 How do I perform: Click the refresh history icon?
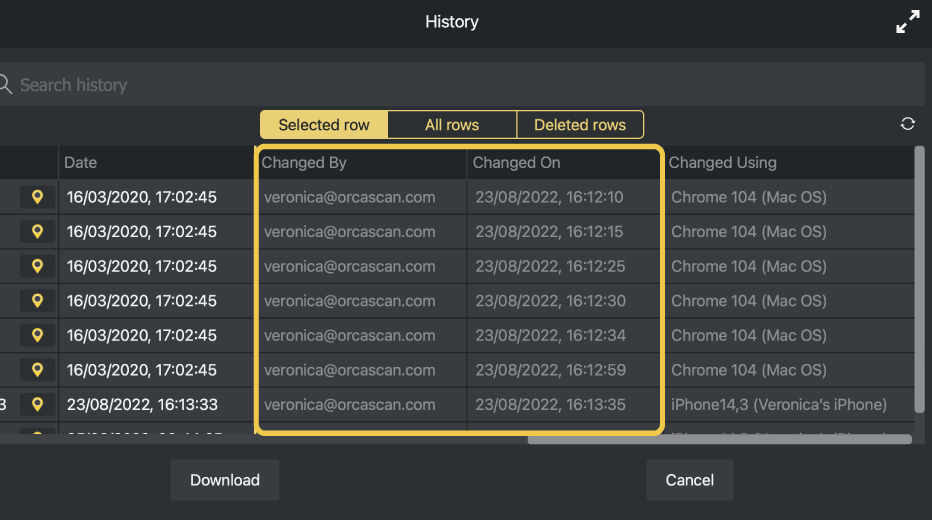907,124
